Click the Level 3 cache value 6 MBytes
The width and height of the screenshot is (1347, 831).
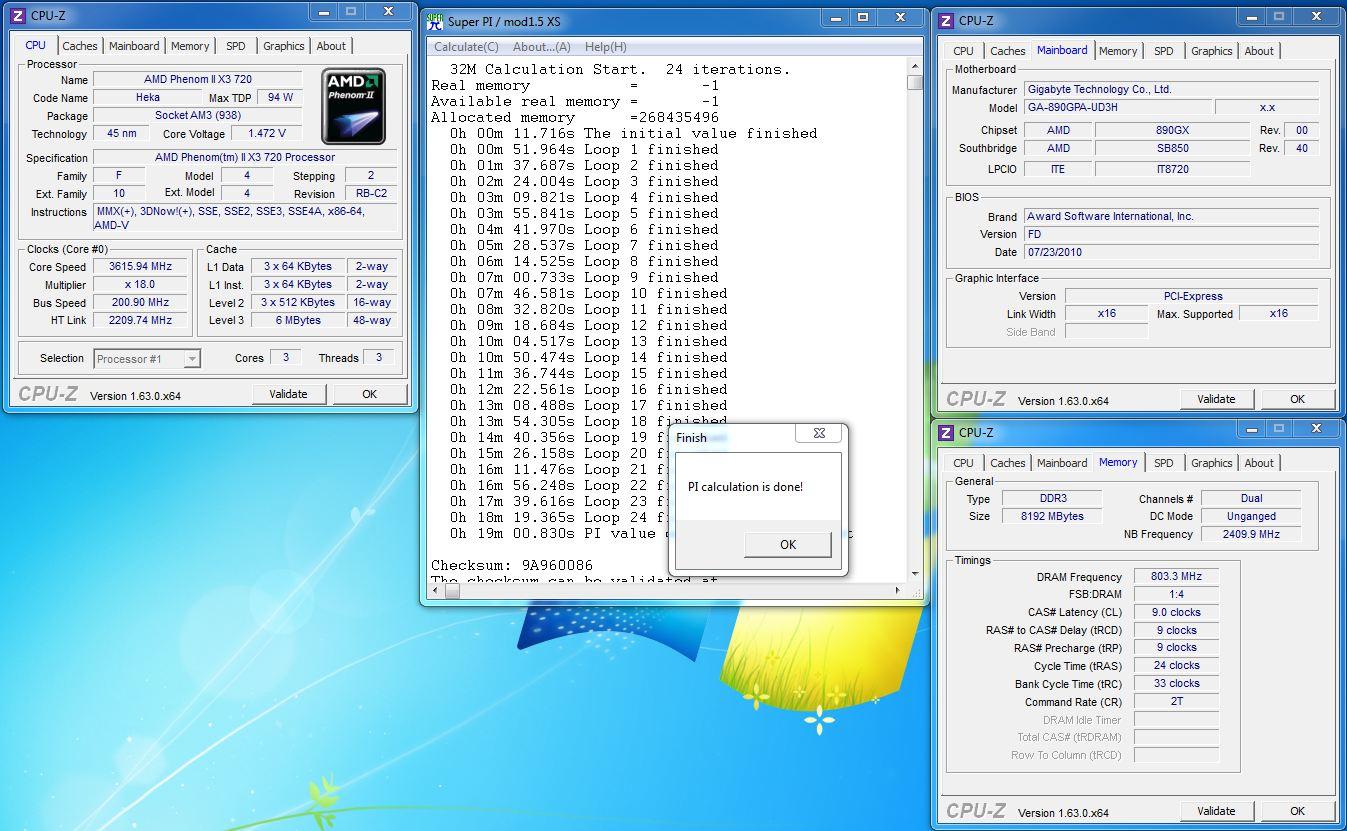point(299,321)
